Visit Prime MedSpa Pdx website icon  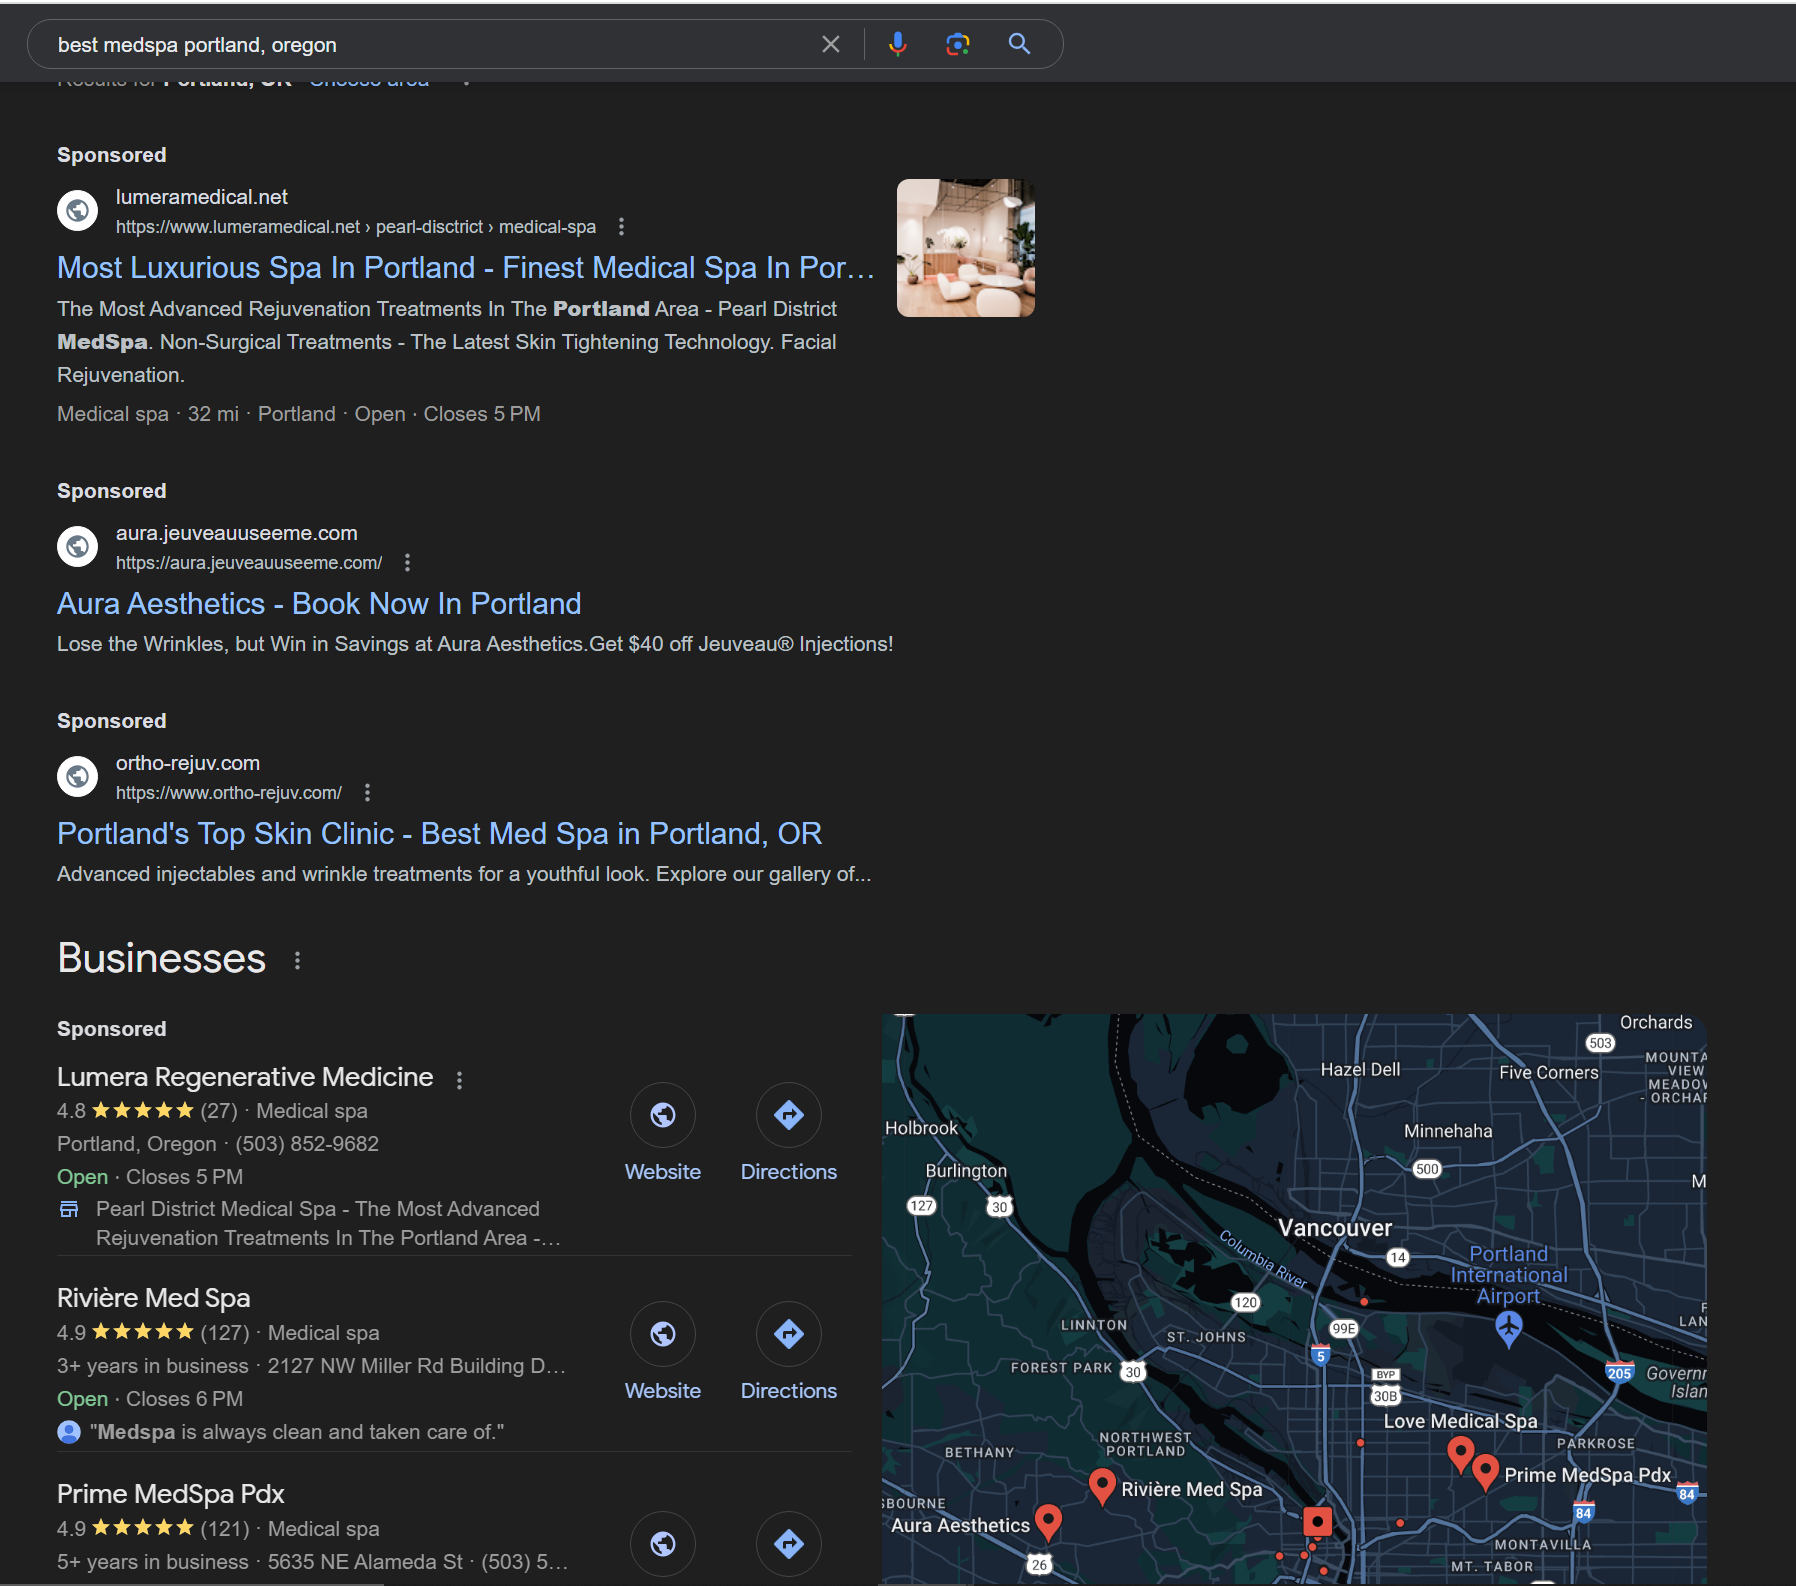(663, 1544)
